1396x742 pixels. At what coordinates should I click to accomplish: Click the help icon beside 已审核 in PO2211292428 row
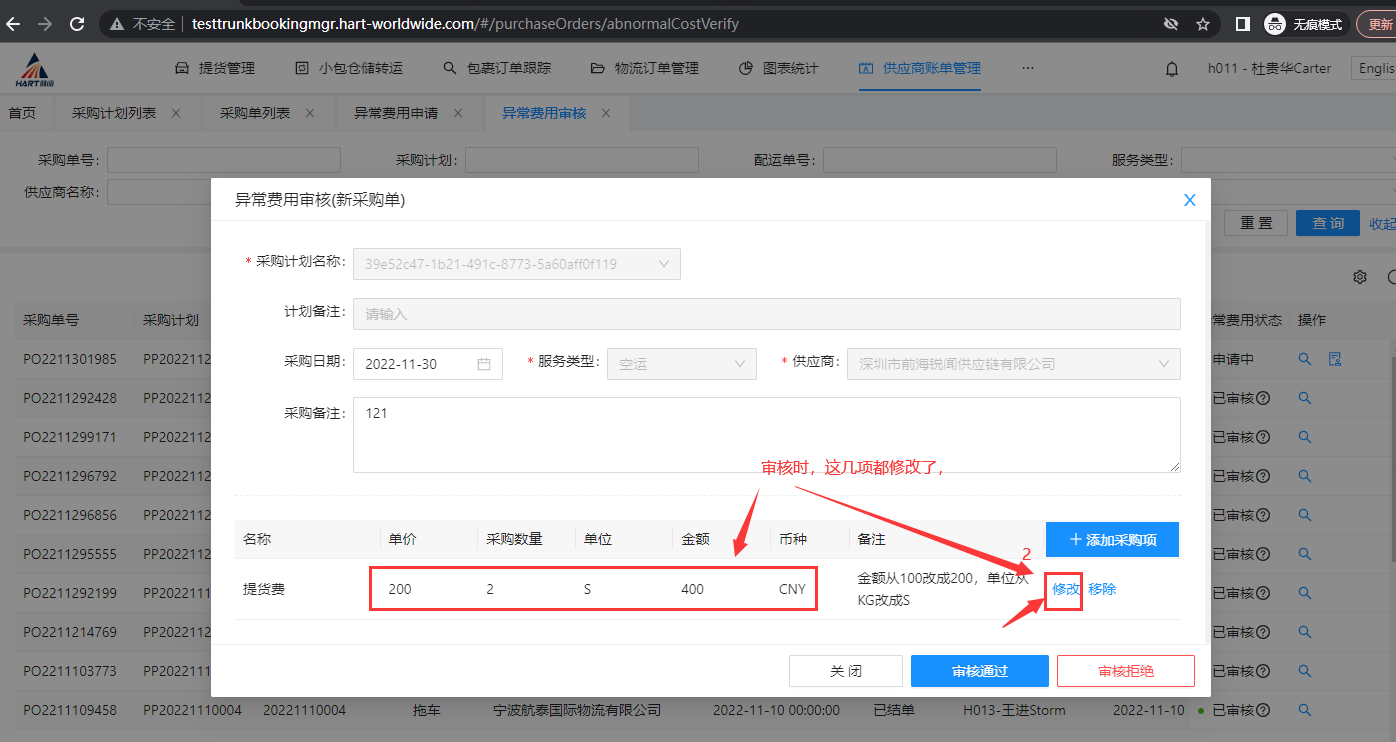coord(1263,398)
